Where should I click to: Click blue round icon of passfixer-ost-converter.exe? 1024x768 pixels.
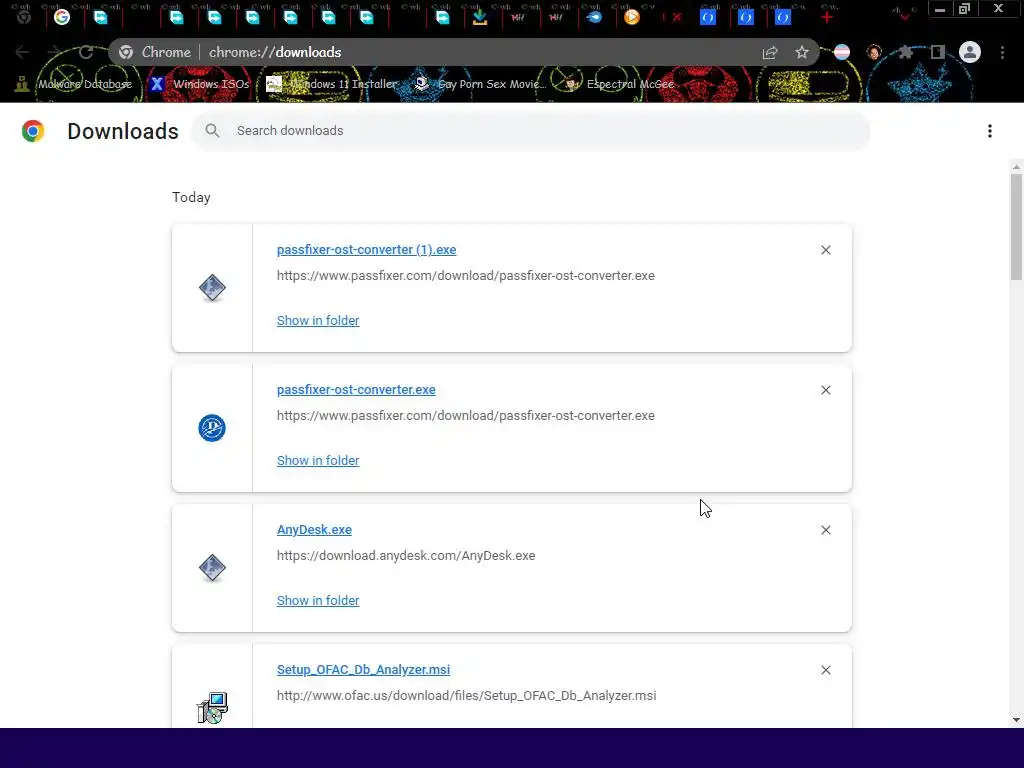click(x=212, y=428)
